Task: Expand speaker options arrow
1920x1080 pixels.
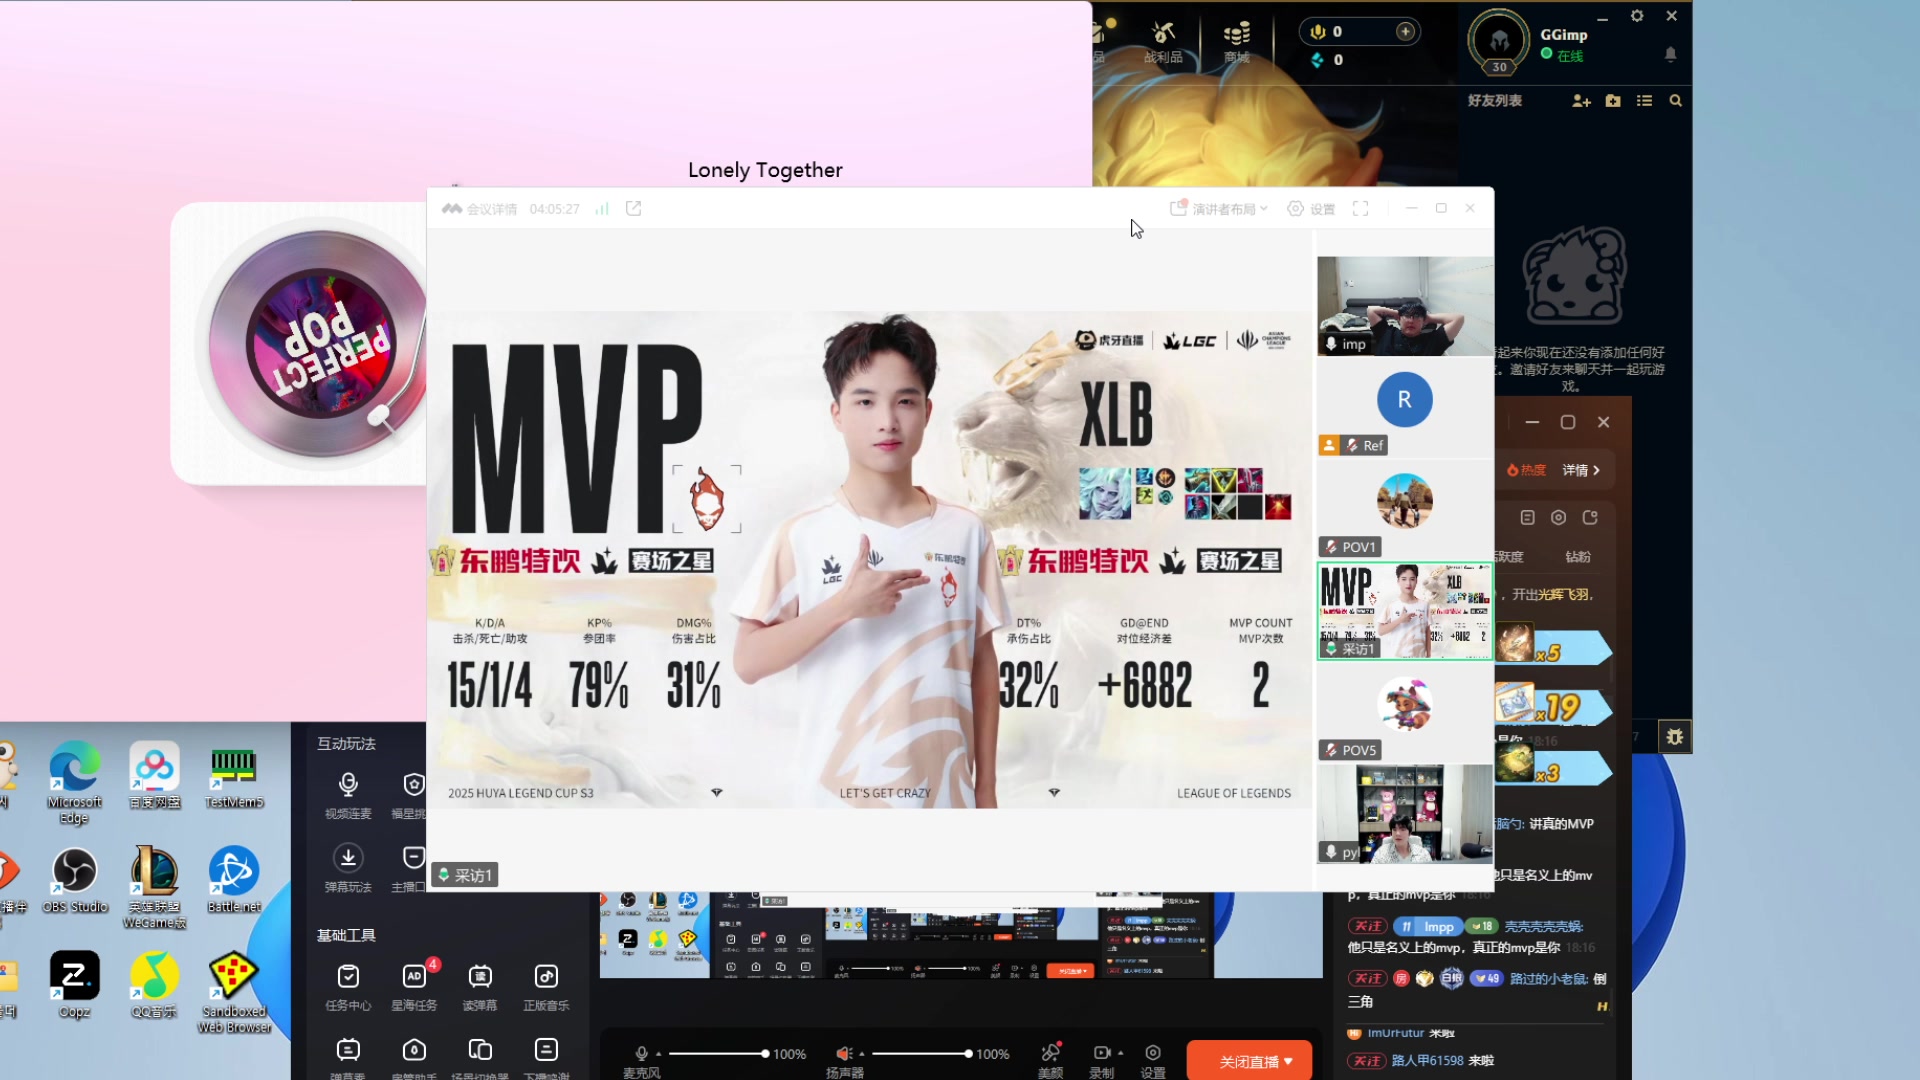Action: 862,1053
